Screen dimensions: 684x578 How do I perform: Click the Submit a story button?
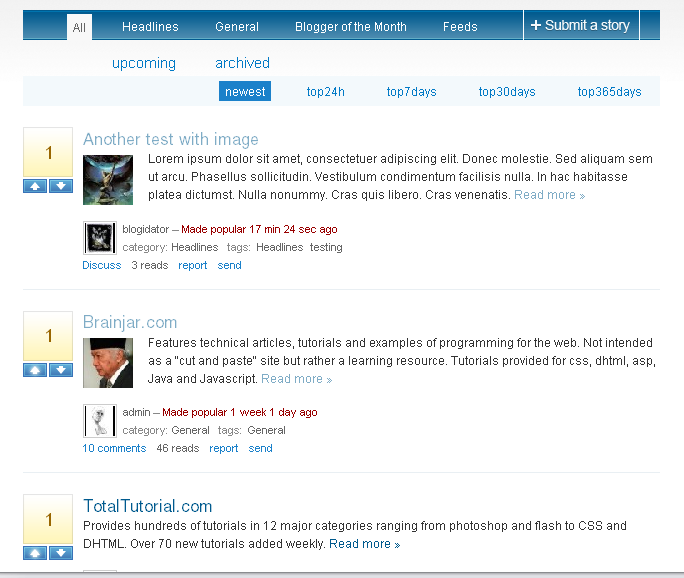click(581, 25)
